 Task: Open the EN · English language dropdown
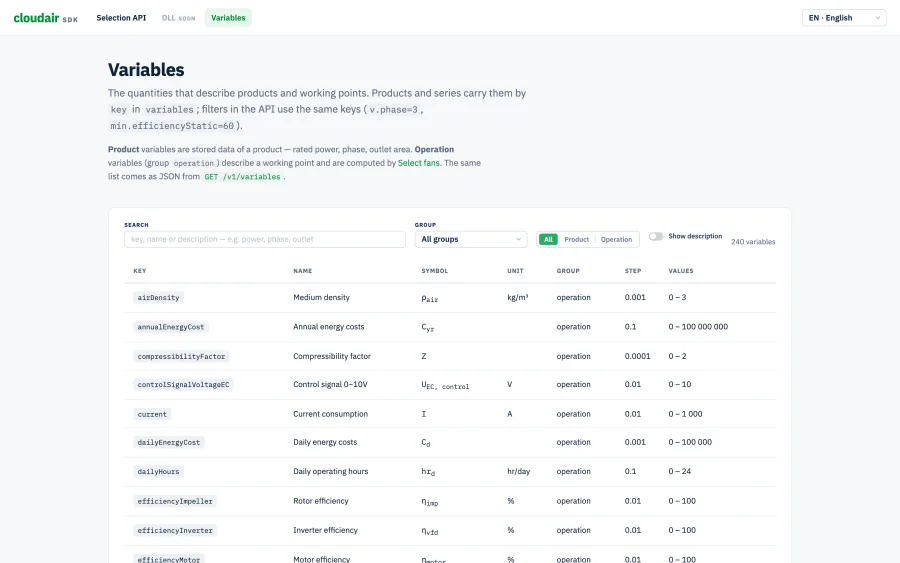(x=844, y=18)
